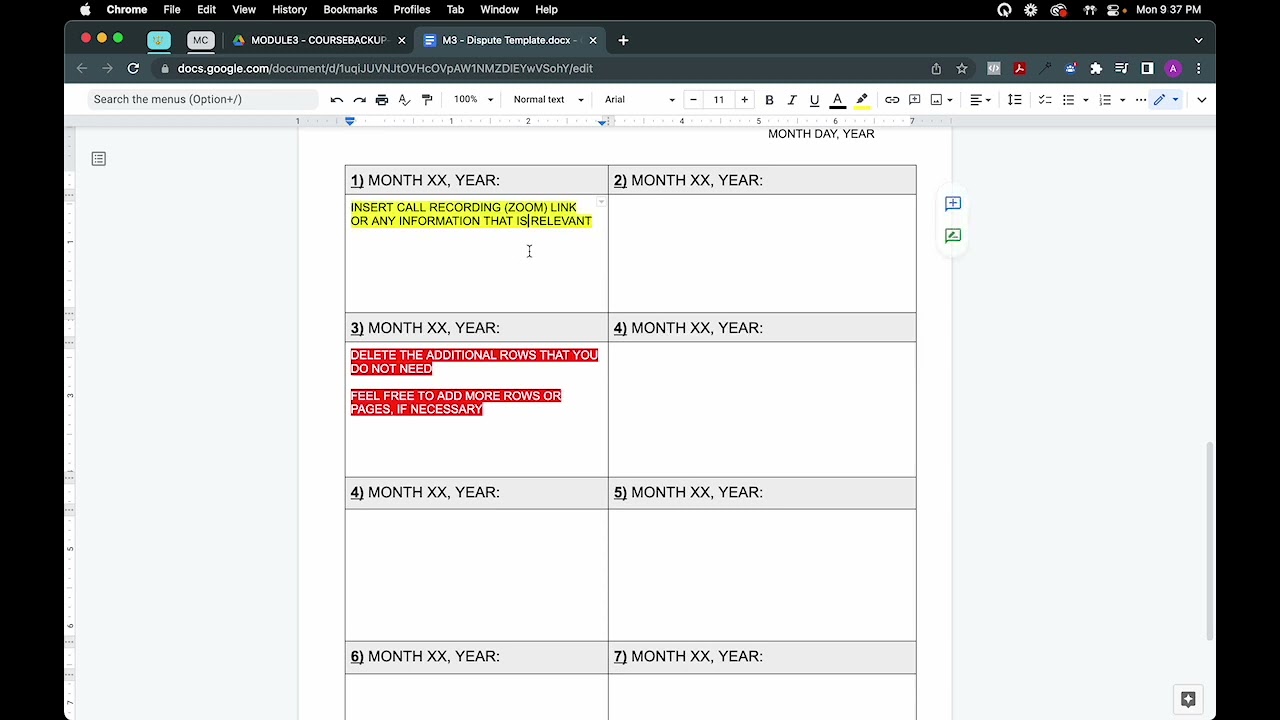Screen dimensions: 1280x720
Task: Print the document via toolbar icon
Action: [382, 99]
